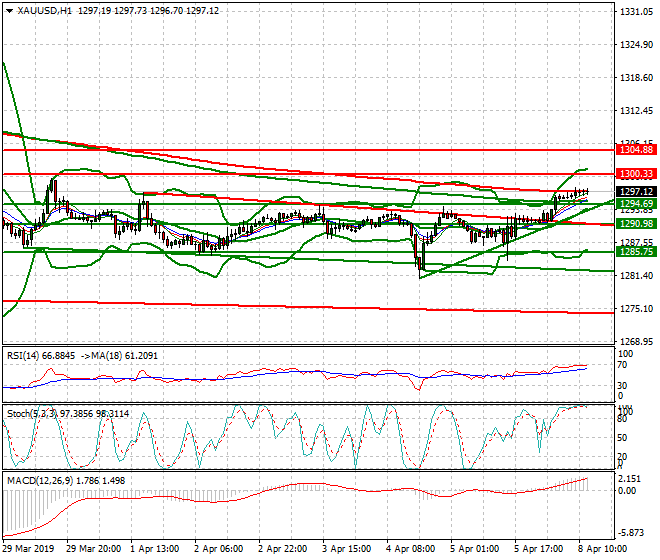Click the 8 Apr 10:00 time axis label
Screen dimensions: 660x560
[602, 549]
